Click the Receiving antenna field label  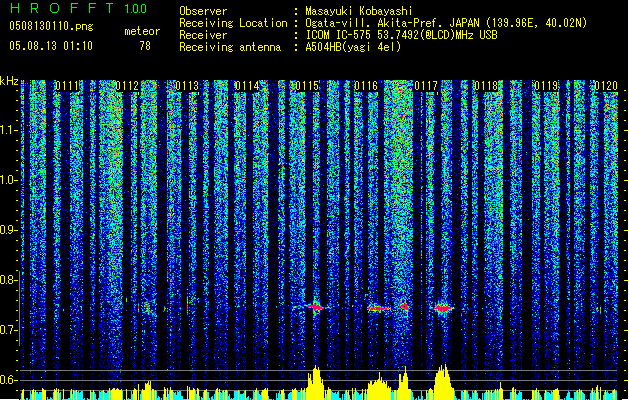tap(230, 47)
